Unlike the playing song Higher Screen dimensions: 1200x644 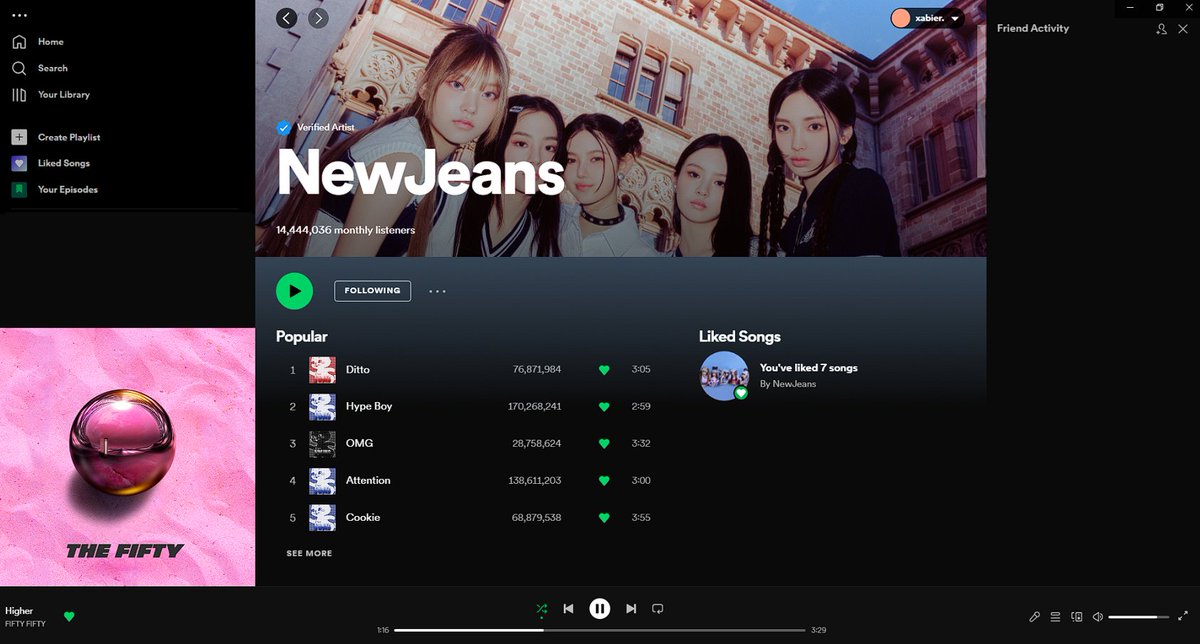point(69,617)
